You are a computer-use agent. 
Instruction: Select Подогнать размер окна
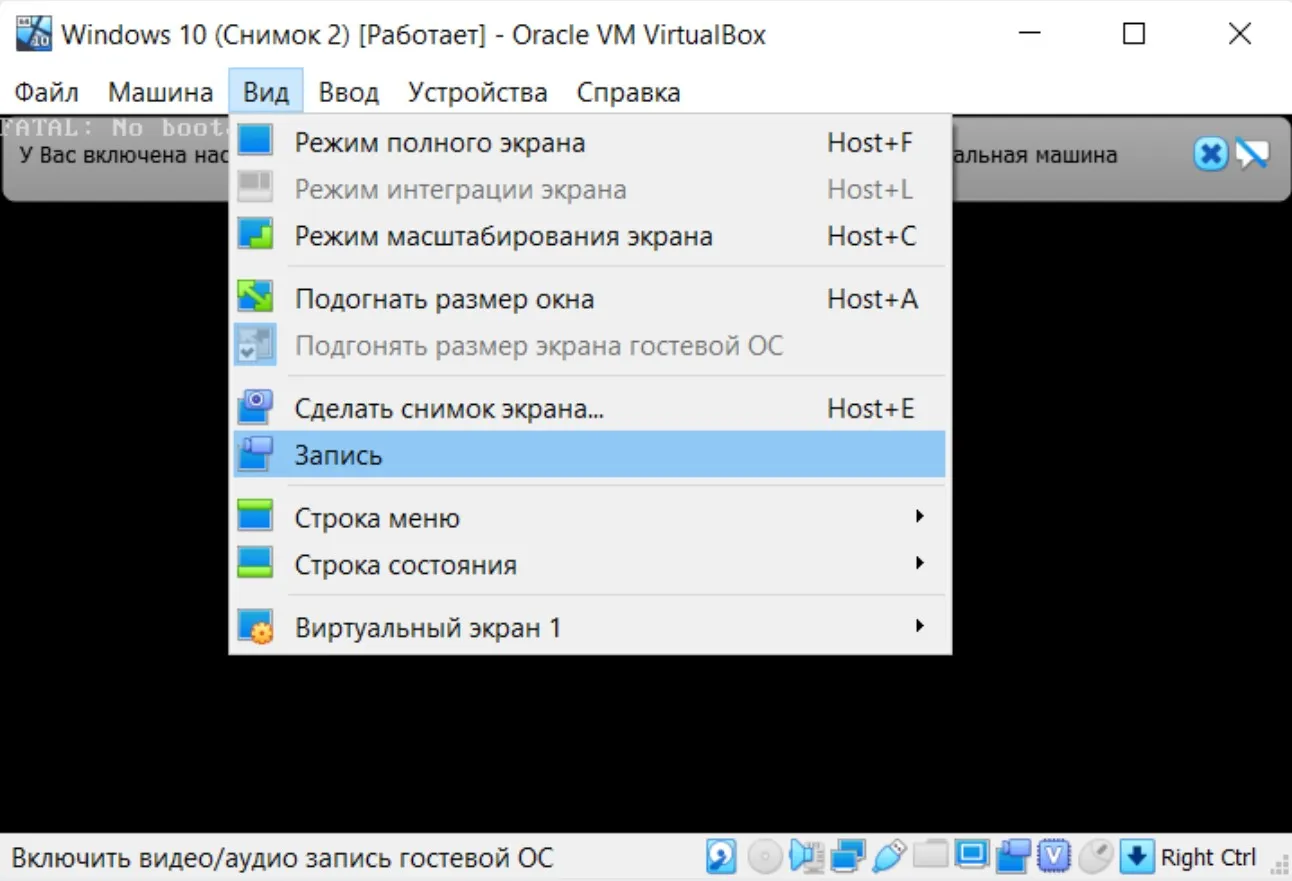coord(588,299)
